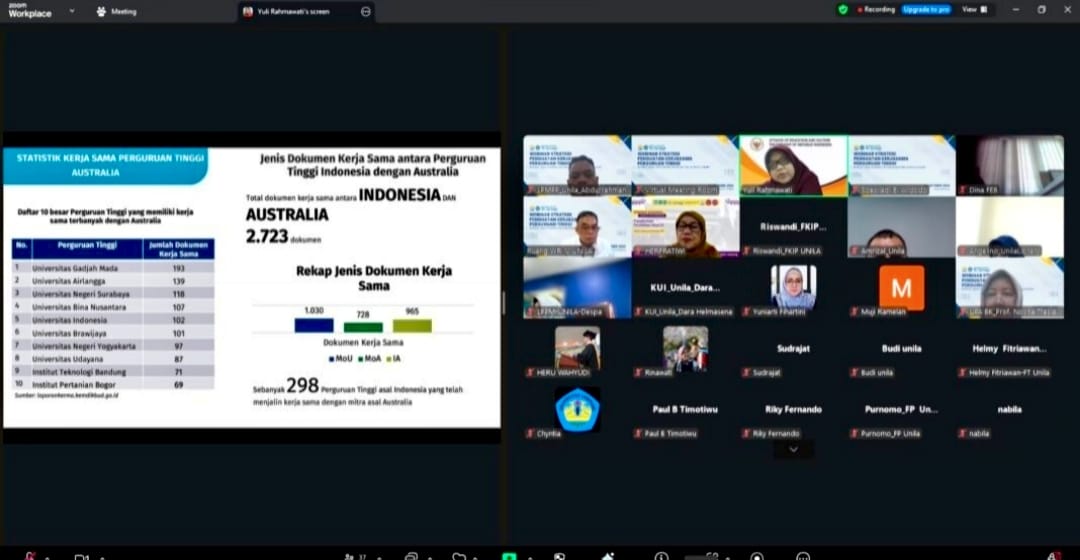Image resolution: width=1080 pixels, height=560 pixels.
Task: Click the muted mic icon on Dina FEB's label
Action: coord(963,189)
